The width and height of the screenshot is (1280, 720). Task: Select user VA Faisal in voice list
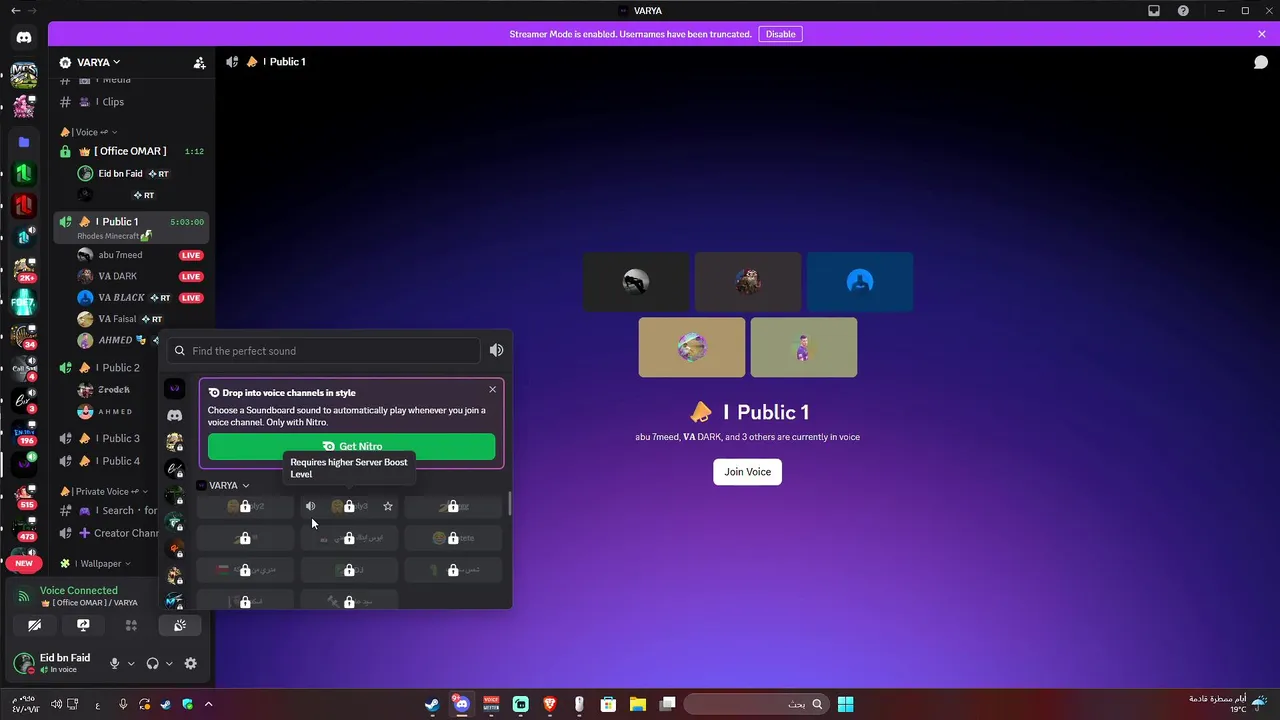pos(117,319)
